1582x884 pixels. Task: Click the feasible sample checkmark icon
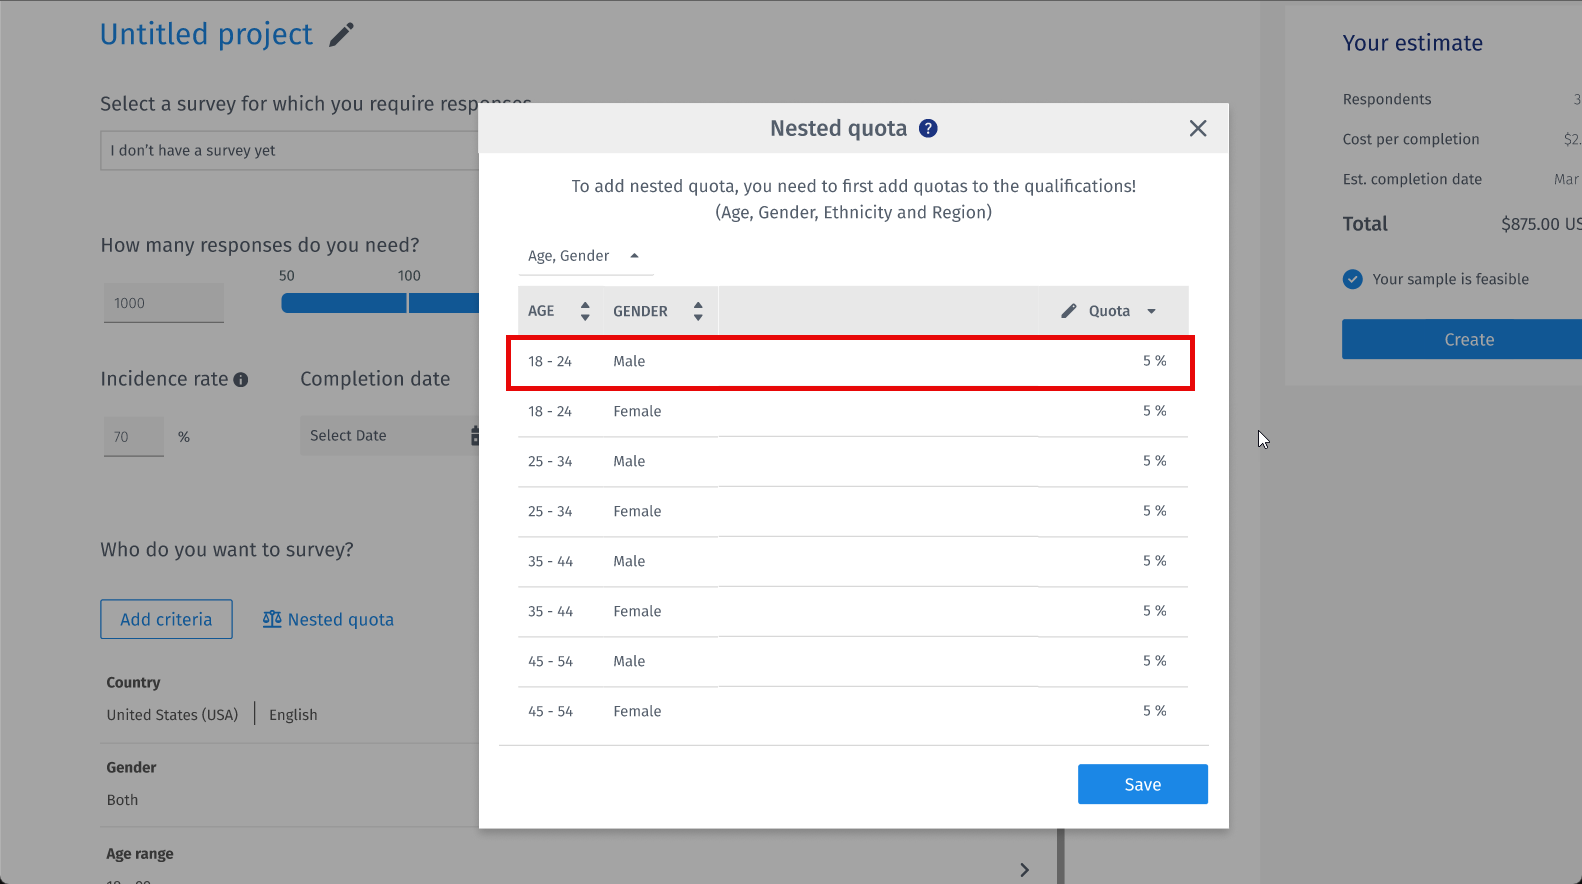pyautogui.click(x=1352, y=279)
